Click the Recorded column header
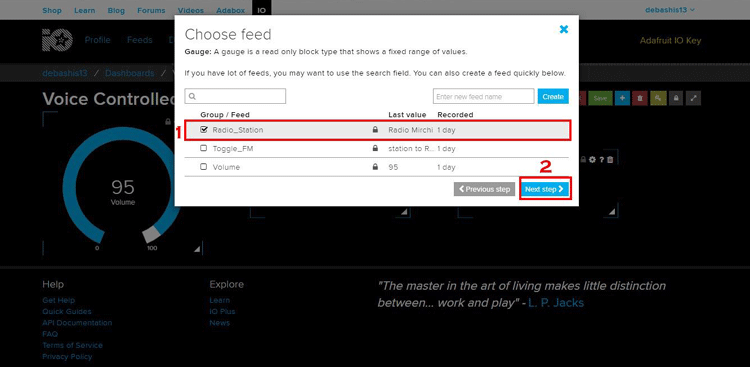Viewport: 750px width, 367px height. [x=455, y=114]
